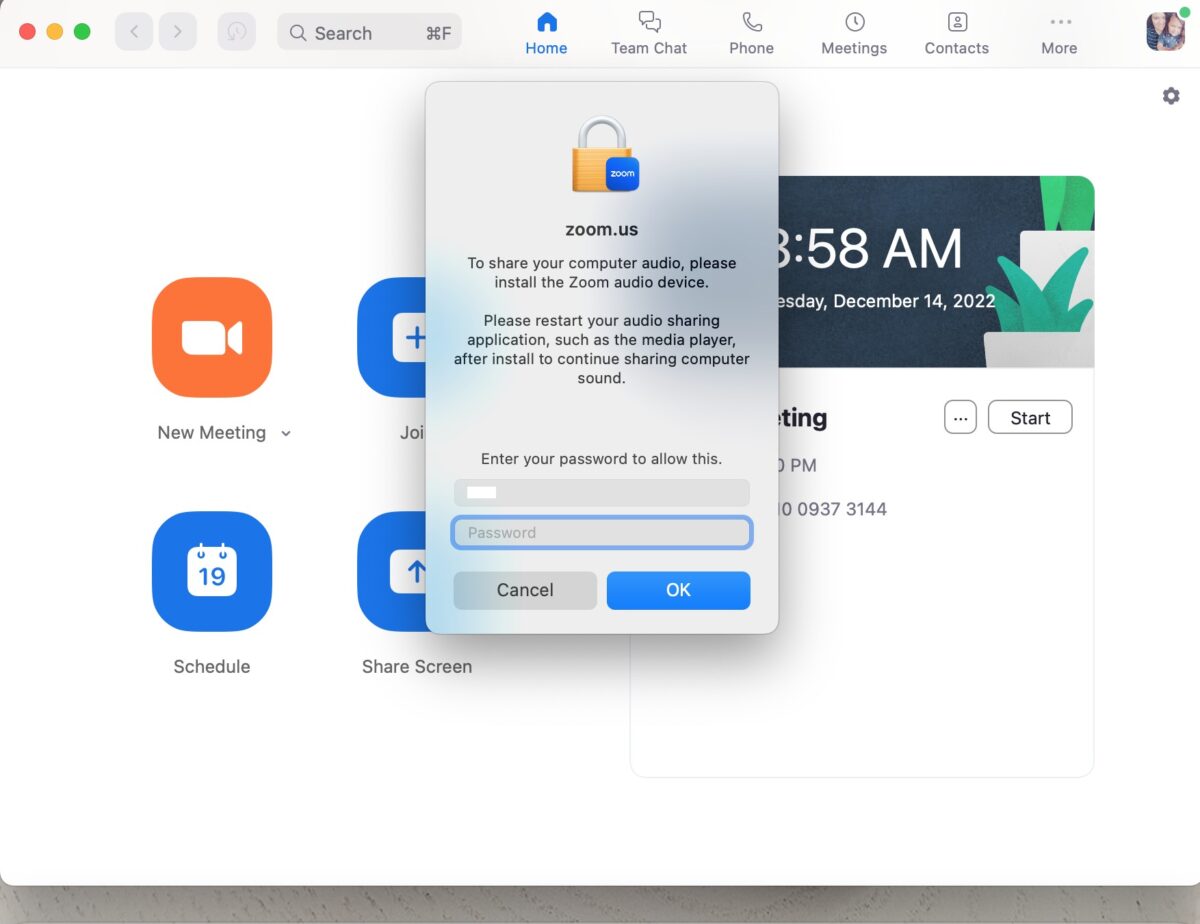
Task: Go back with the left chevron
Action: click(134, 32)
